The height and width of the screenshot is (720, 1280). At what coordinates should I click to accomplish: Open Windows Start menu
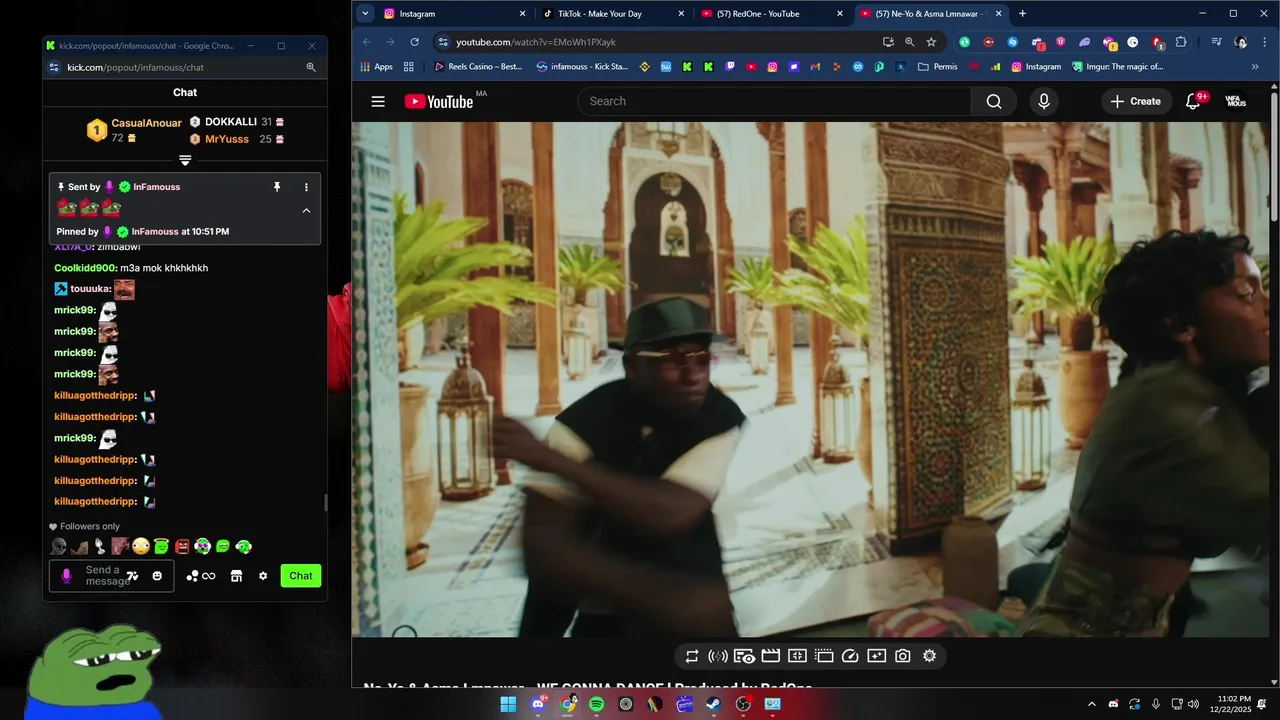pos(508,704)
